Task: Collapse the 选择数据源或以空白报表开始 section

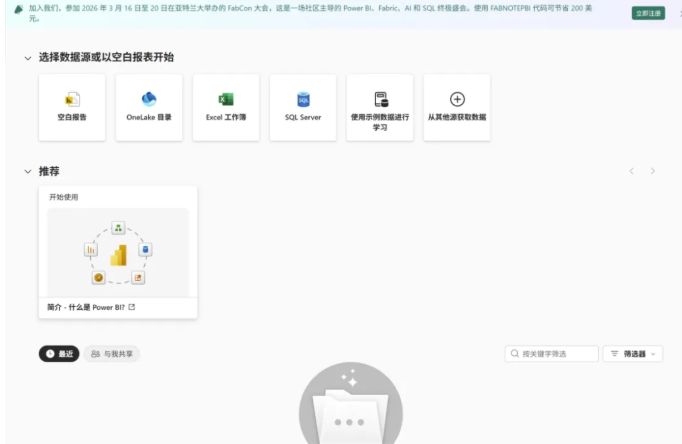Action: (28, 58)
